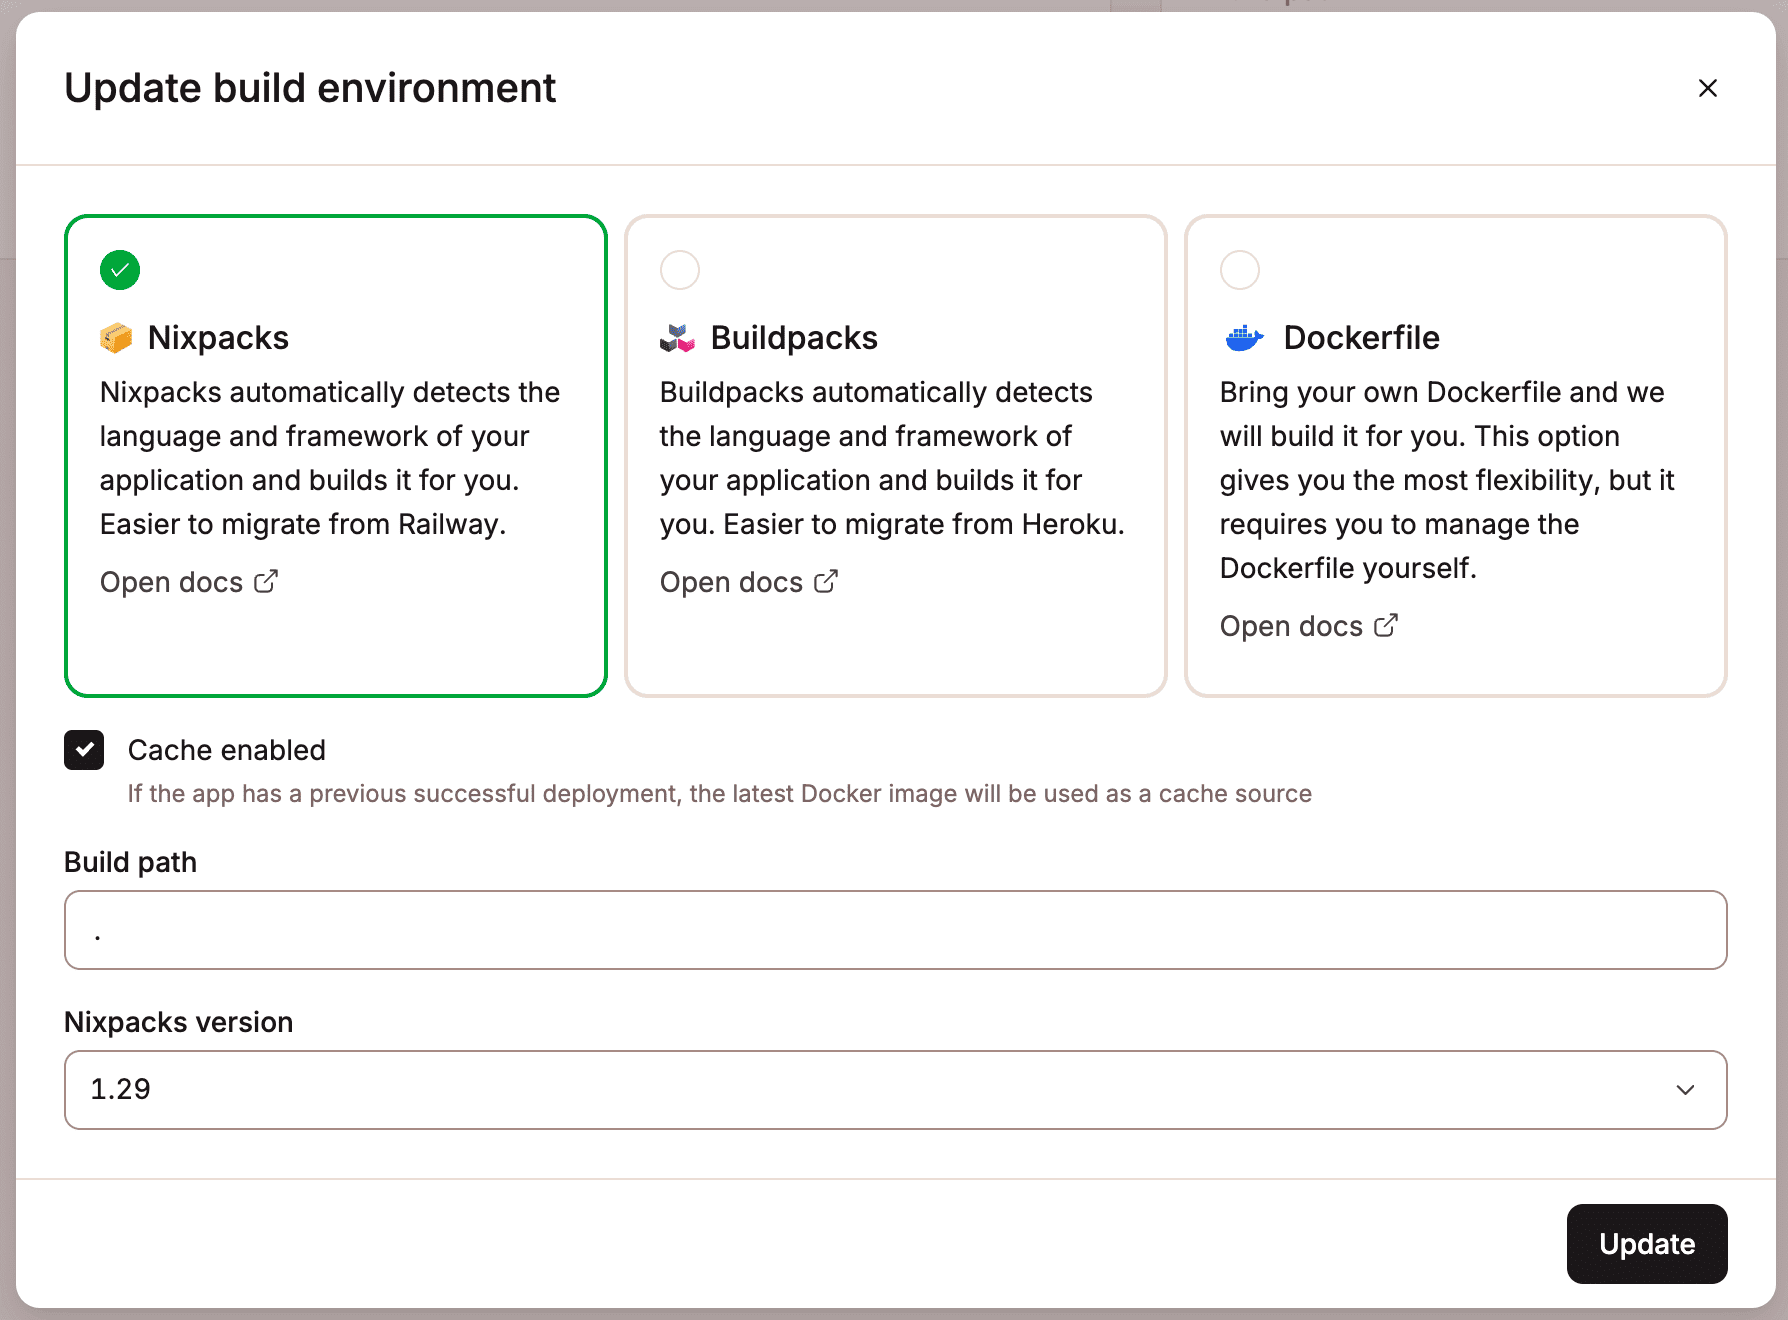Select the Buildpacks radio option
Image resolution: width=1788 pixels, height=1320 pixels.
(x=680, y=270)
